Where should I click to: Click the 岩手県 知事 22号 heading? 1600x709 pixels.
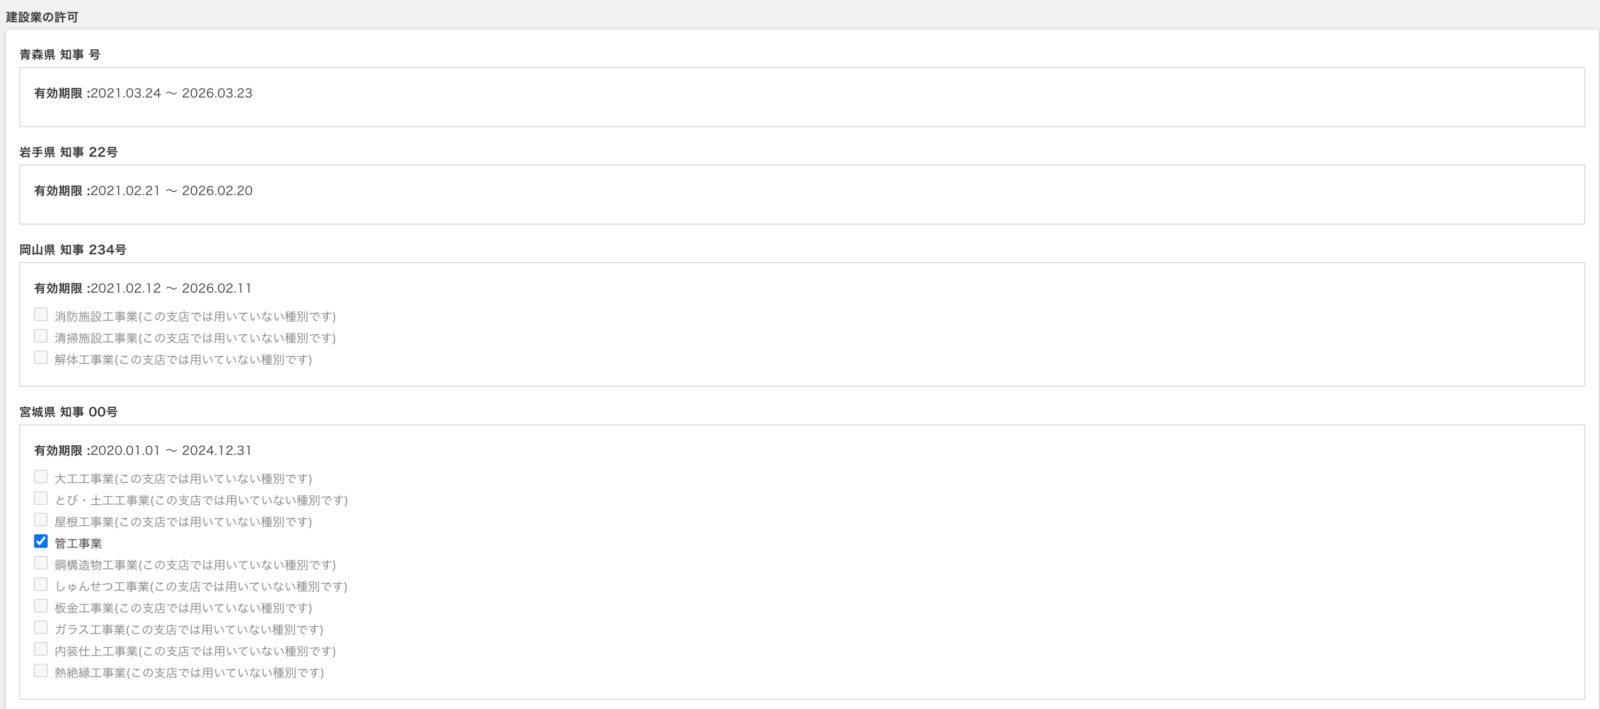click(x=69, y=152)
